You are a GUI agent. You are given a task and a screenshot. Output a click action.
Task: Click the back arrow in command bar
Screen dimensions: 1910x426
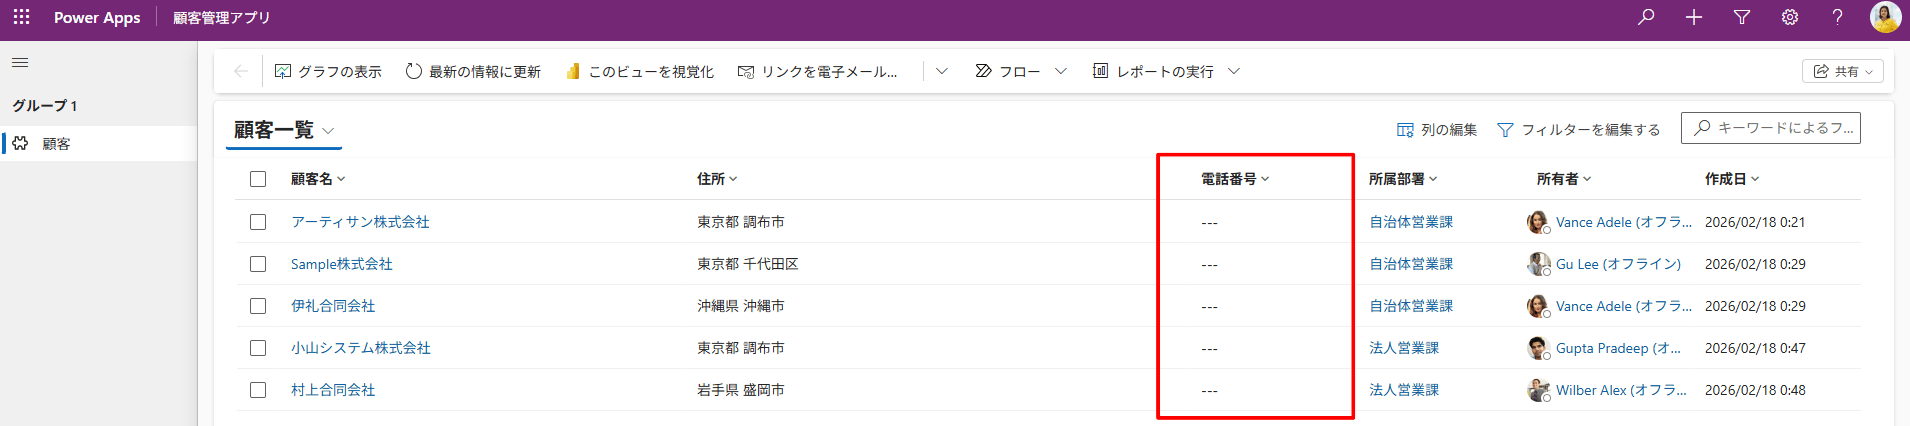(240, 71)
